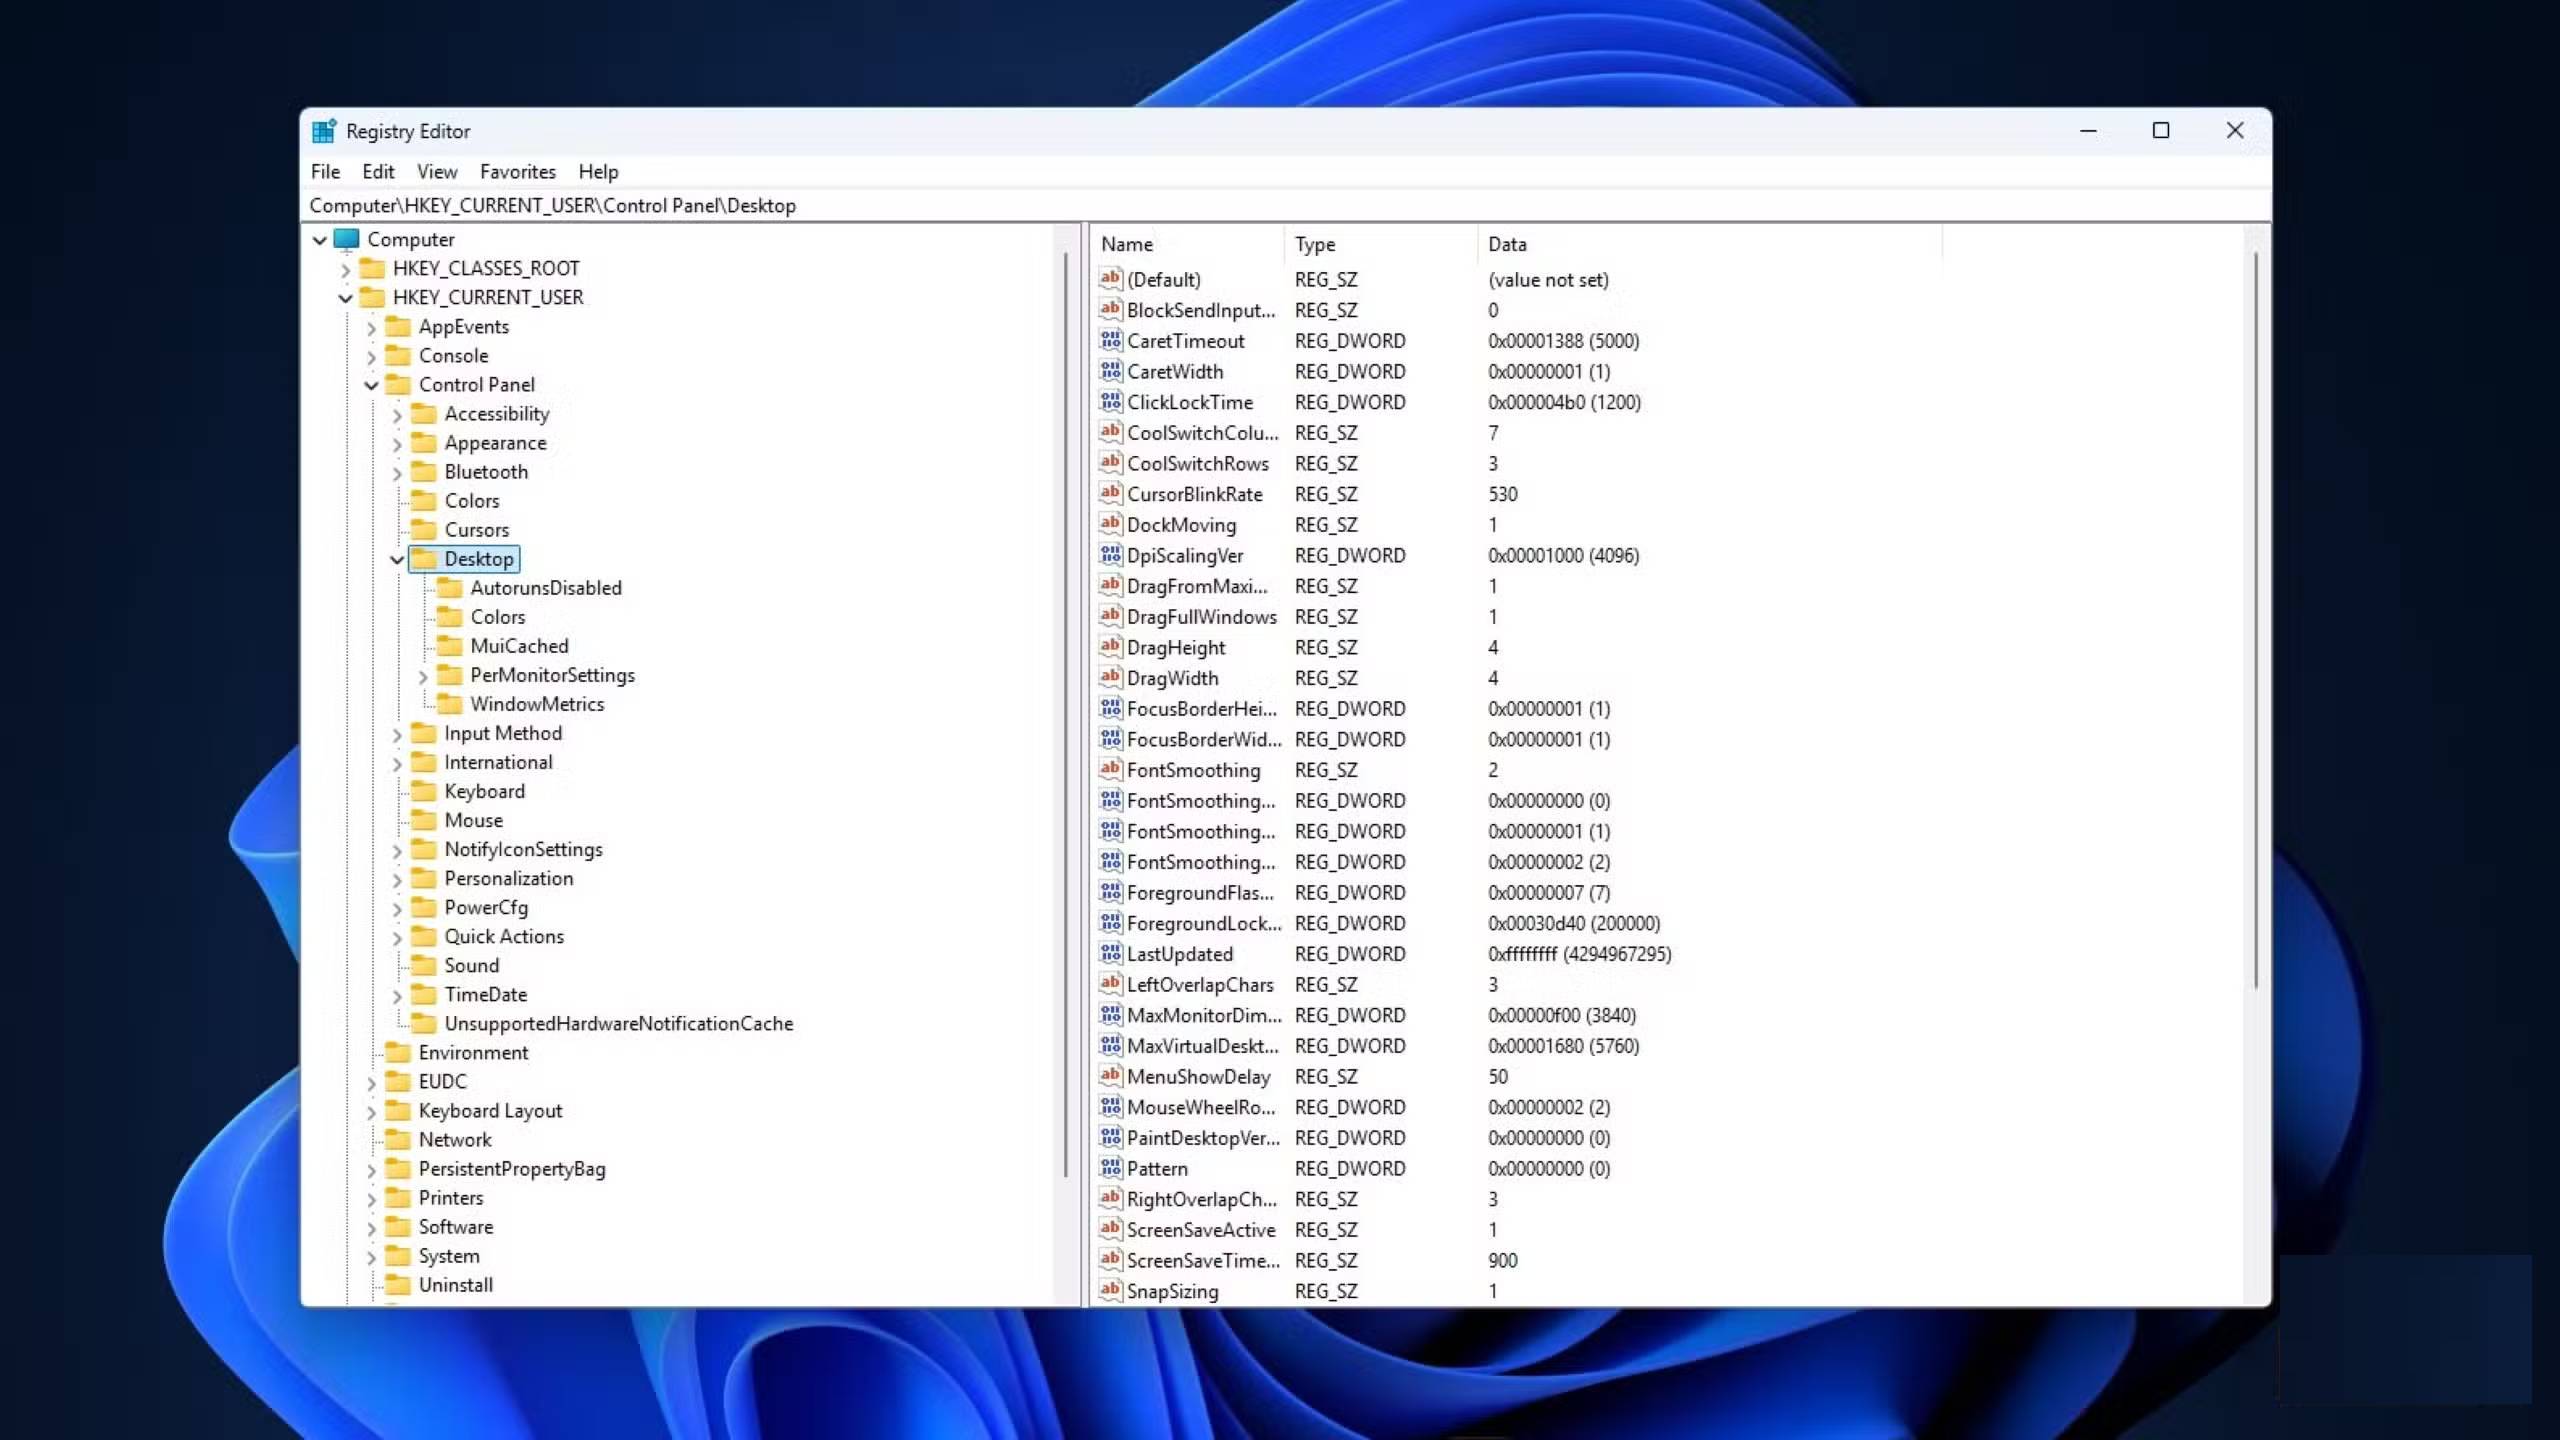Click the Desktop folder icon in tree

pos(424,559)
